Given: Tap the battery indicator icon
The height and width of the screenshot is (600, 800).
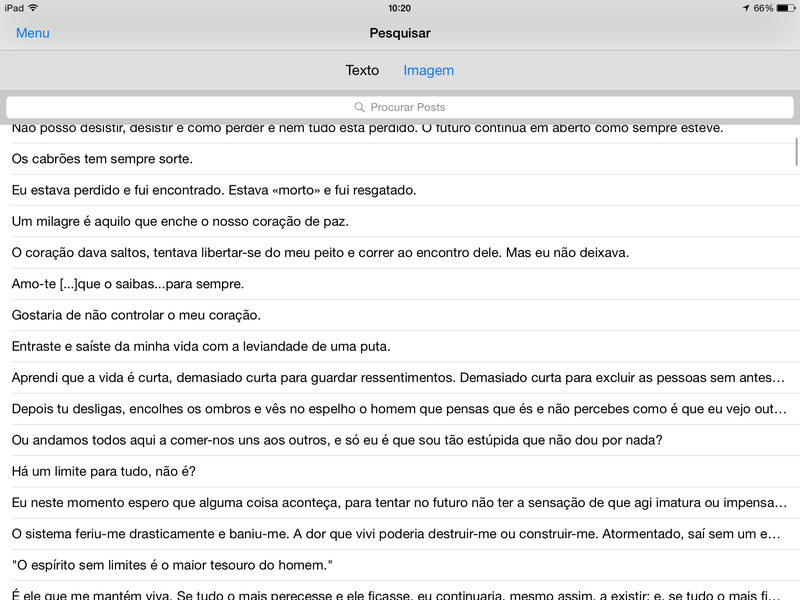Looking at the screenshot, I should point(786,8).
